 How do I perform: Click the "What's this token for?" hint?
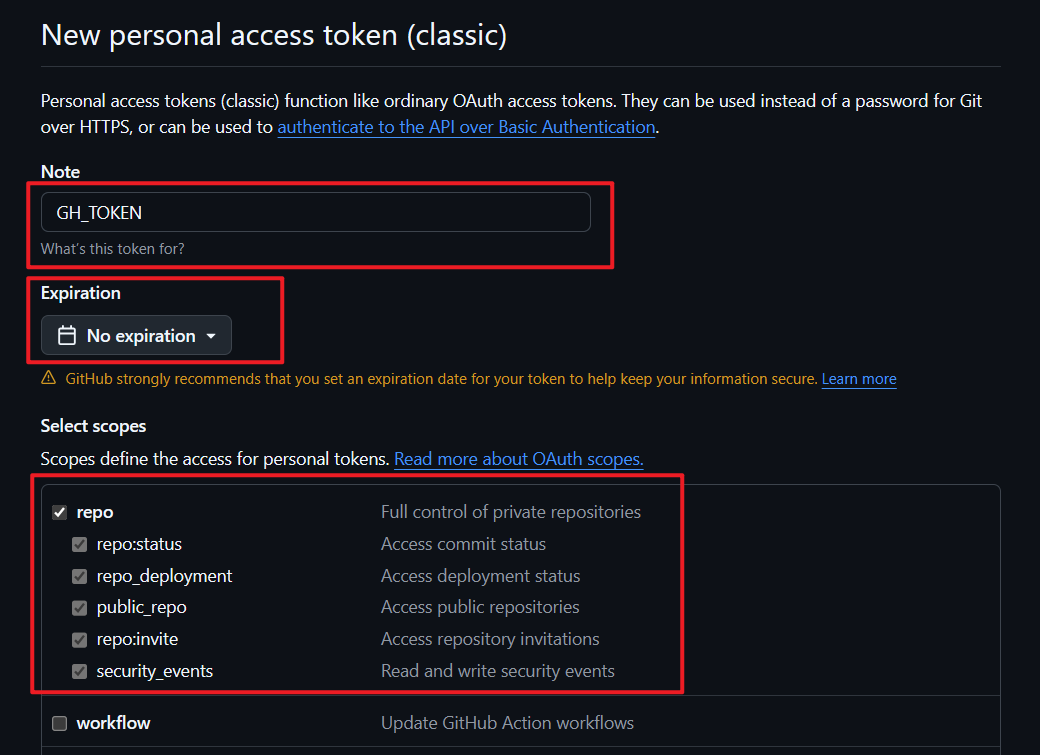tap(112, 248)
